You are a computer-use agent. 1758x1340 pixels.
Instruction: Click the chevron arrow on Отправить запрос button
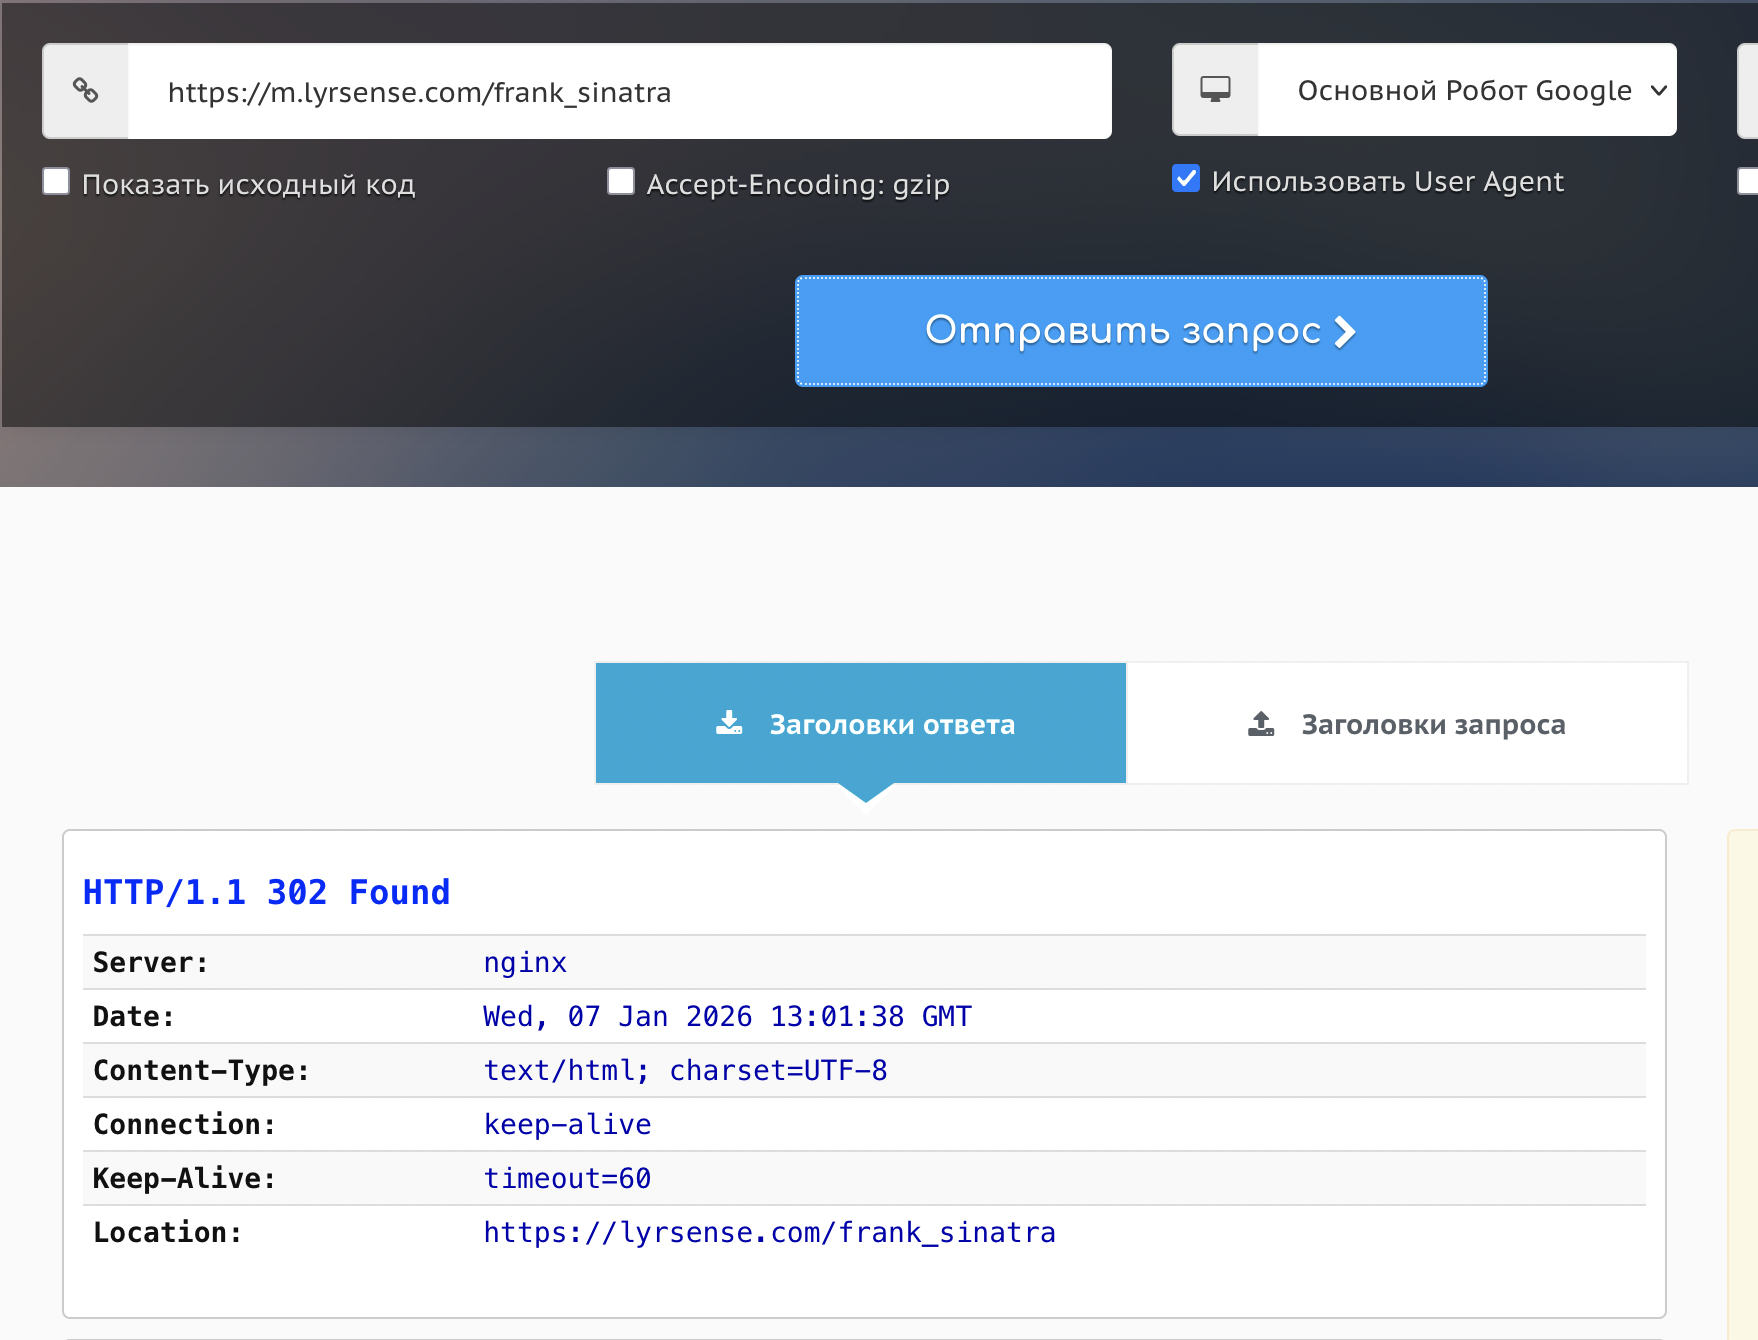click(x=1345, y=332)
